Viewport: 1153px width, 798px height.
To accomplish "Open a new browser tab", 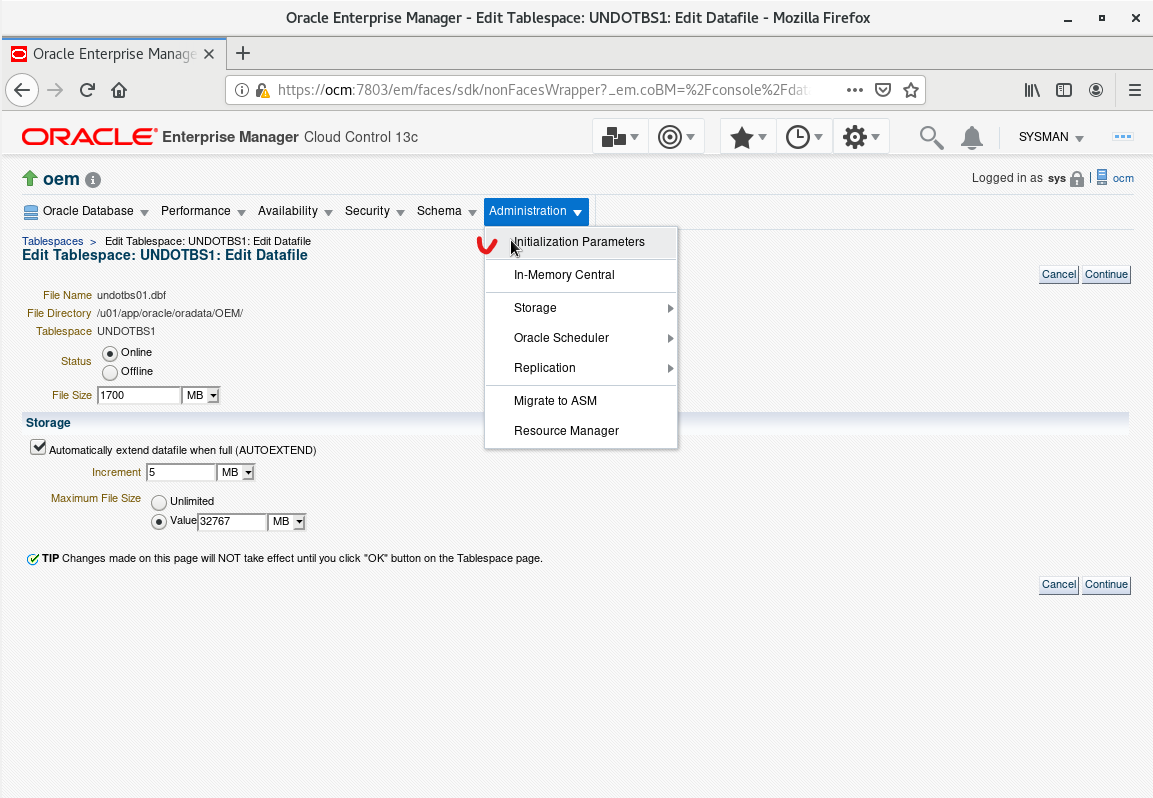I will (x=243, y=53).
